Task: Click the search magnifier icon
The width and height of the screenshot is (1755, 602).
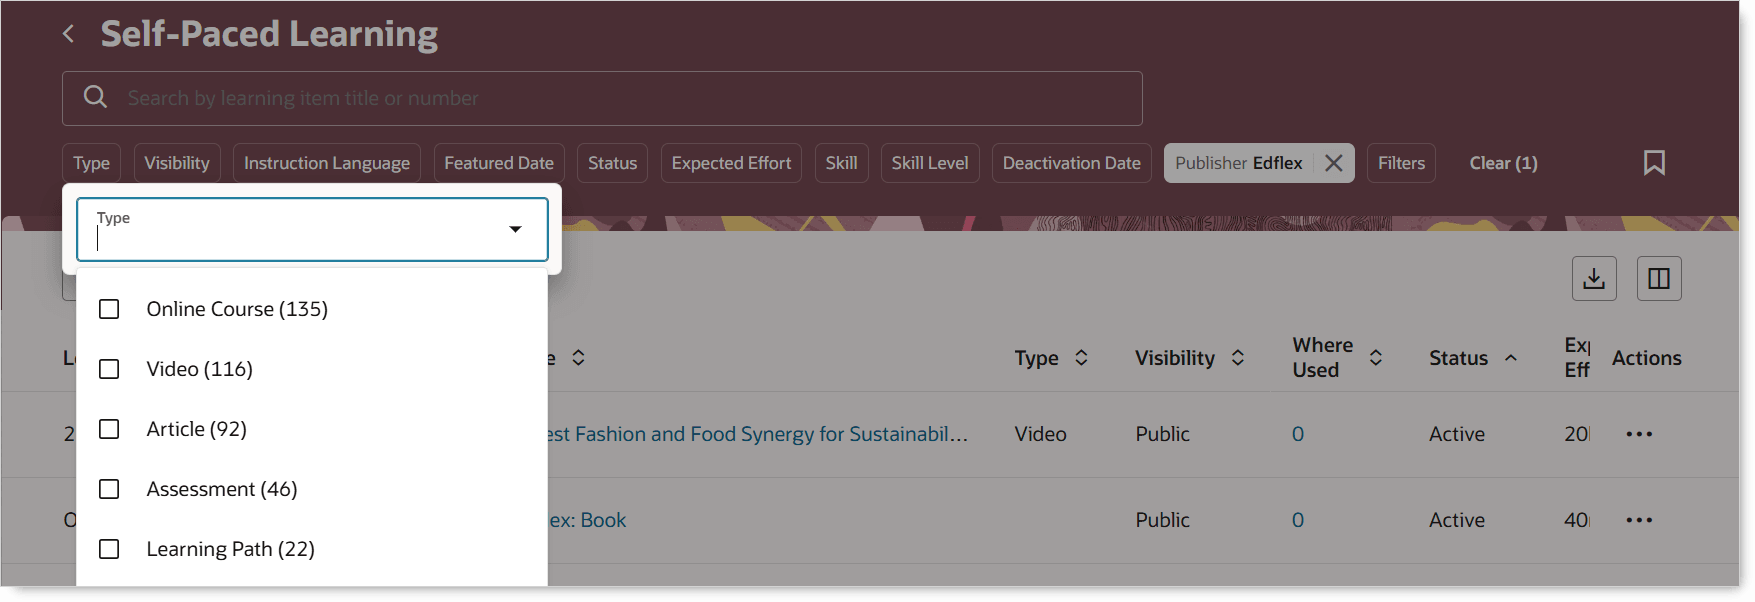Action: pos(95,97)
